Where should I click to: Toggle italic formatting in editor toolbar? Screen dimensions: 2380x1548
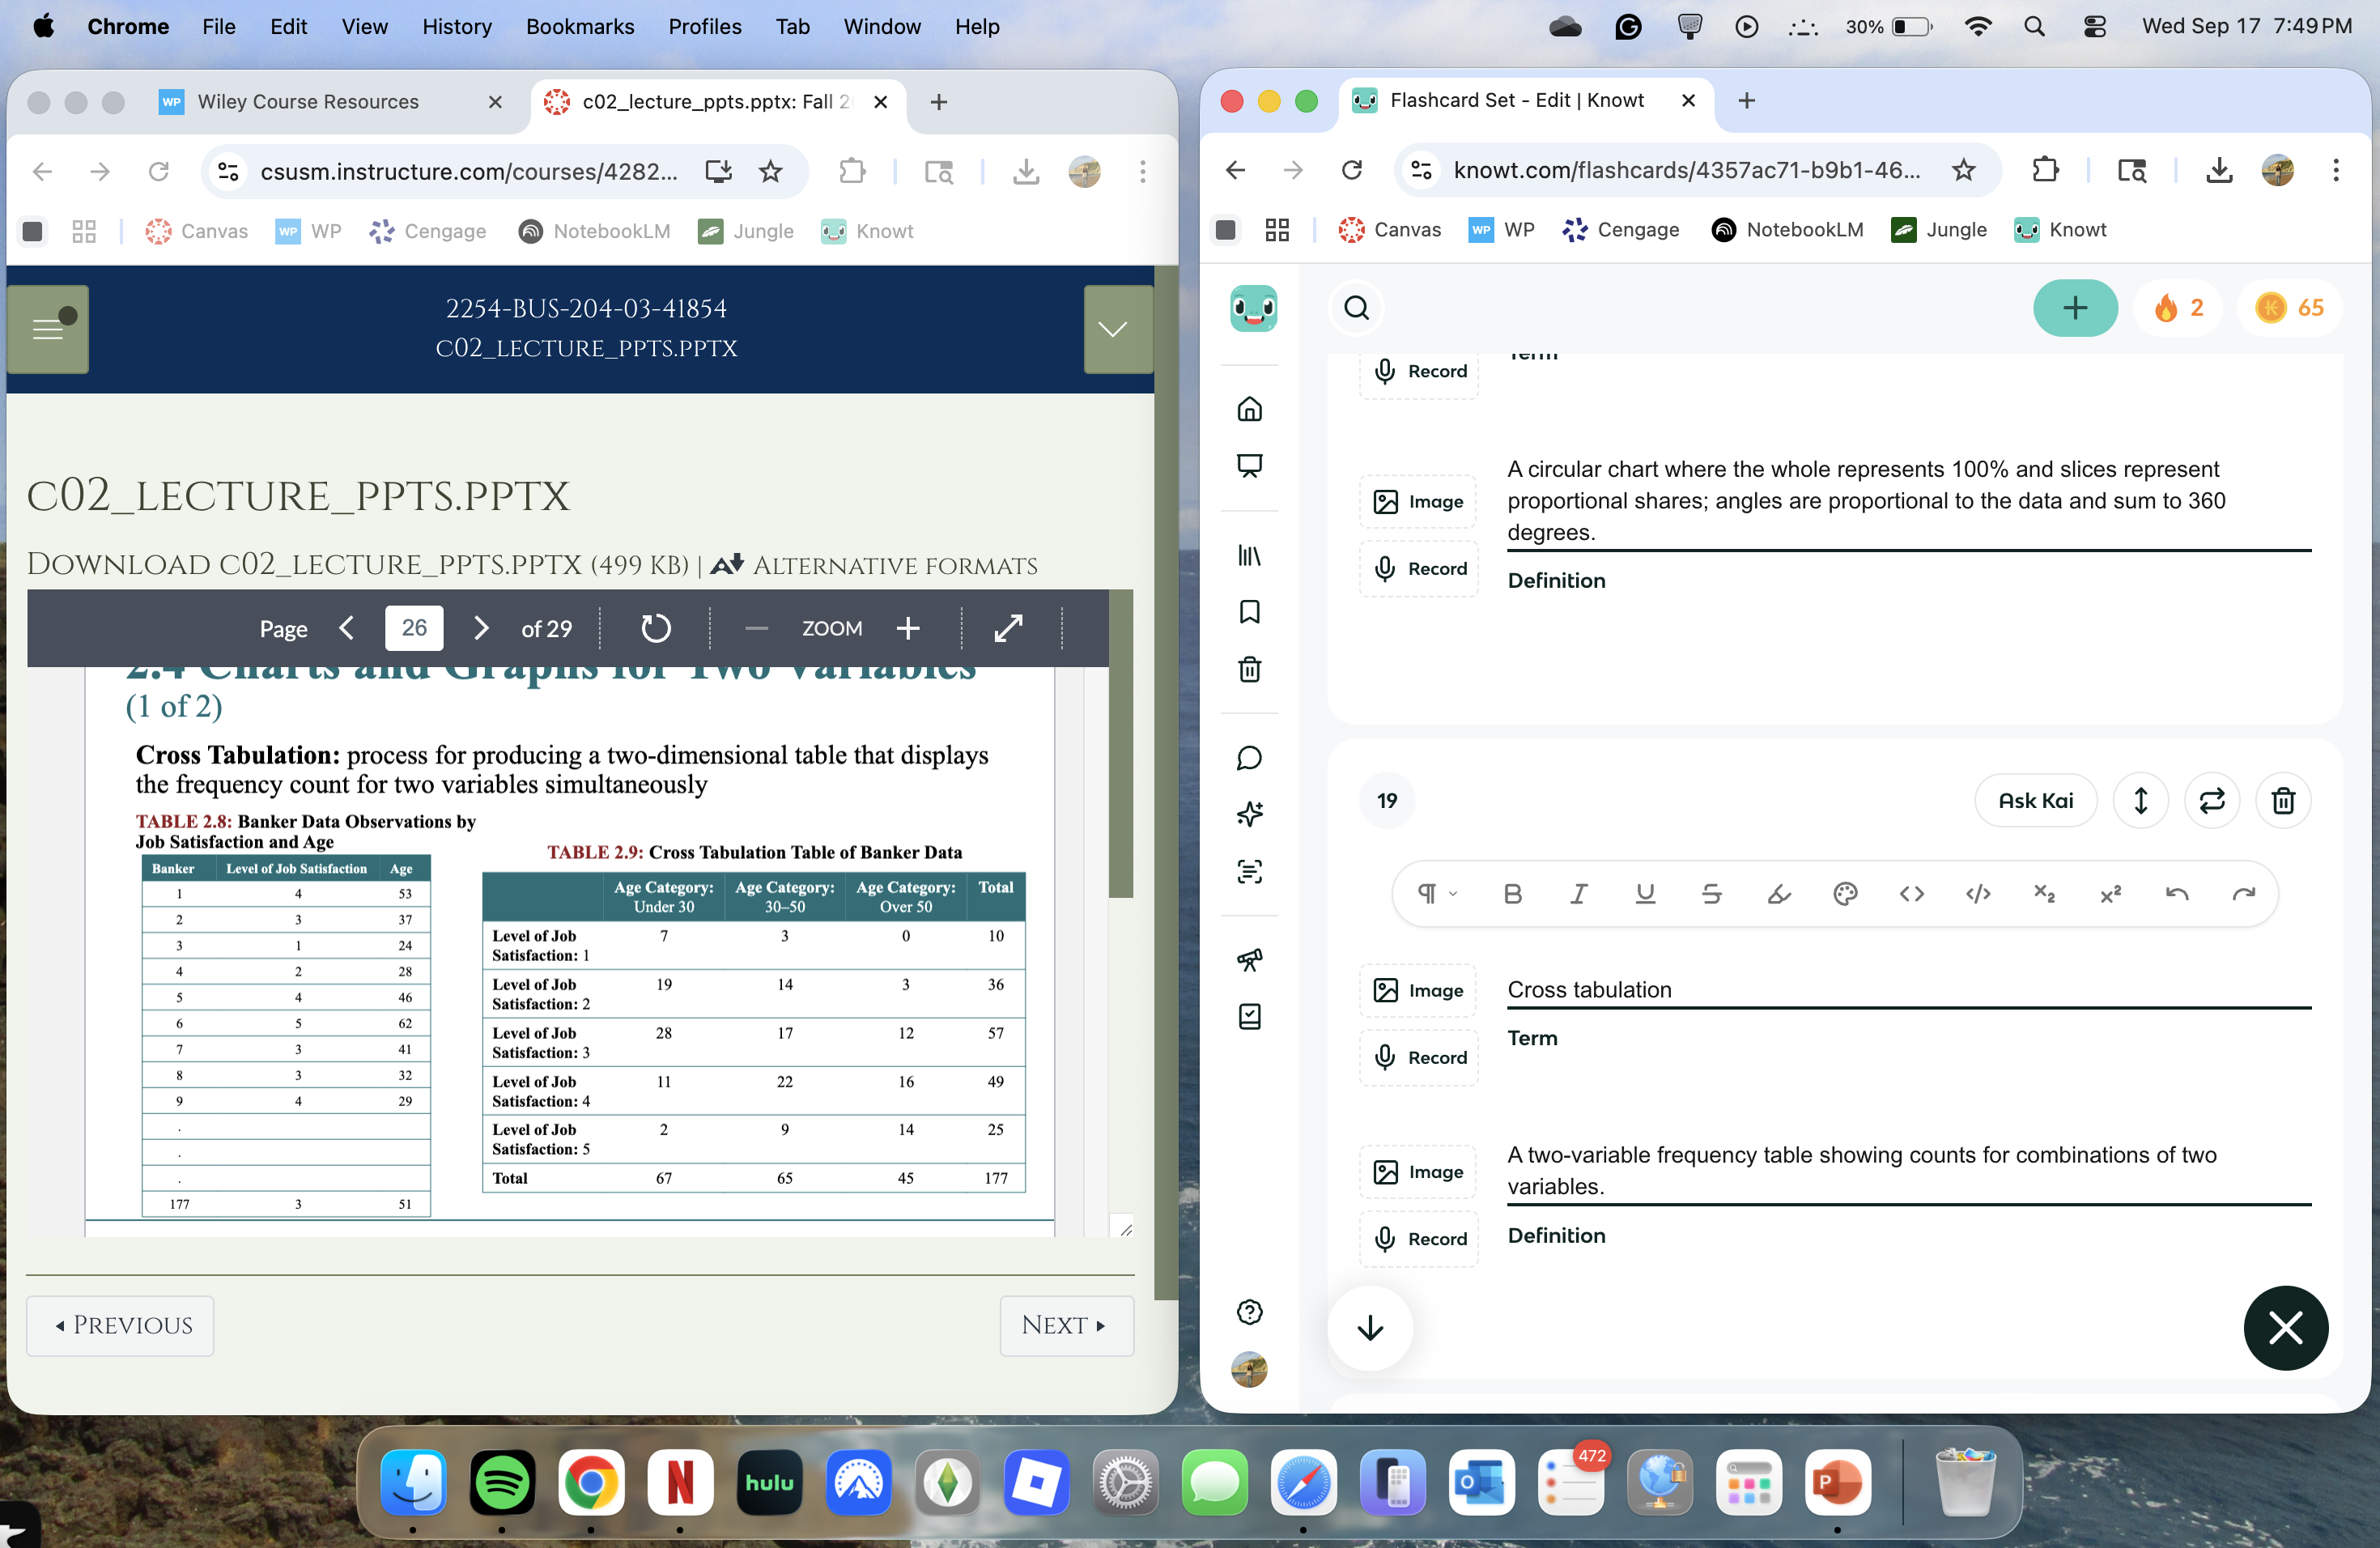point(1578,893)
